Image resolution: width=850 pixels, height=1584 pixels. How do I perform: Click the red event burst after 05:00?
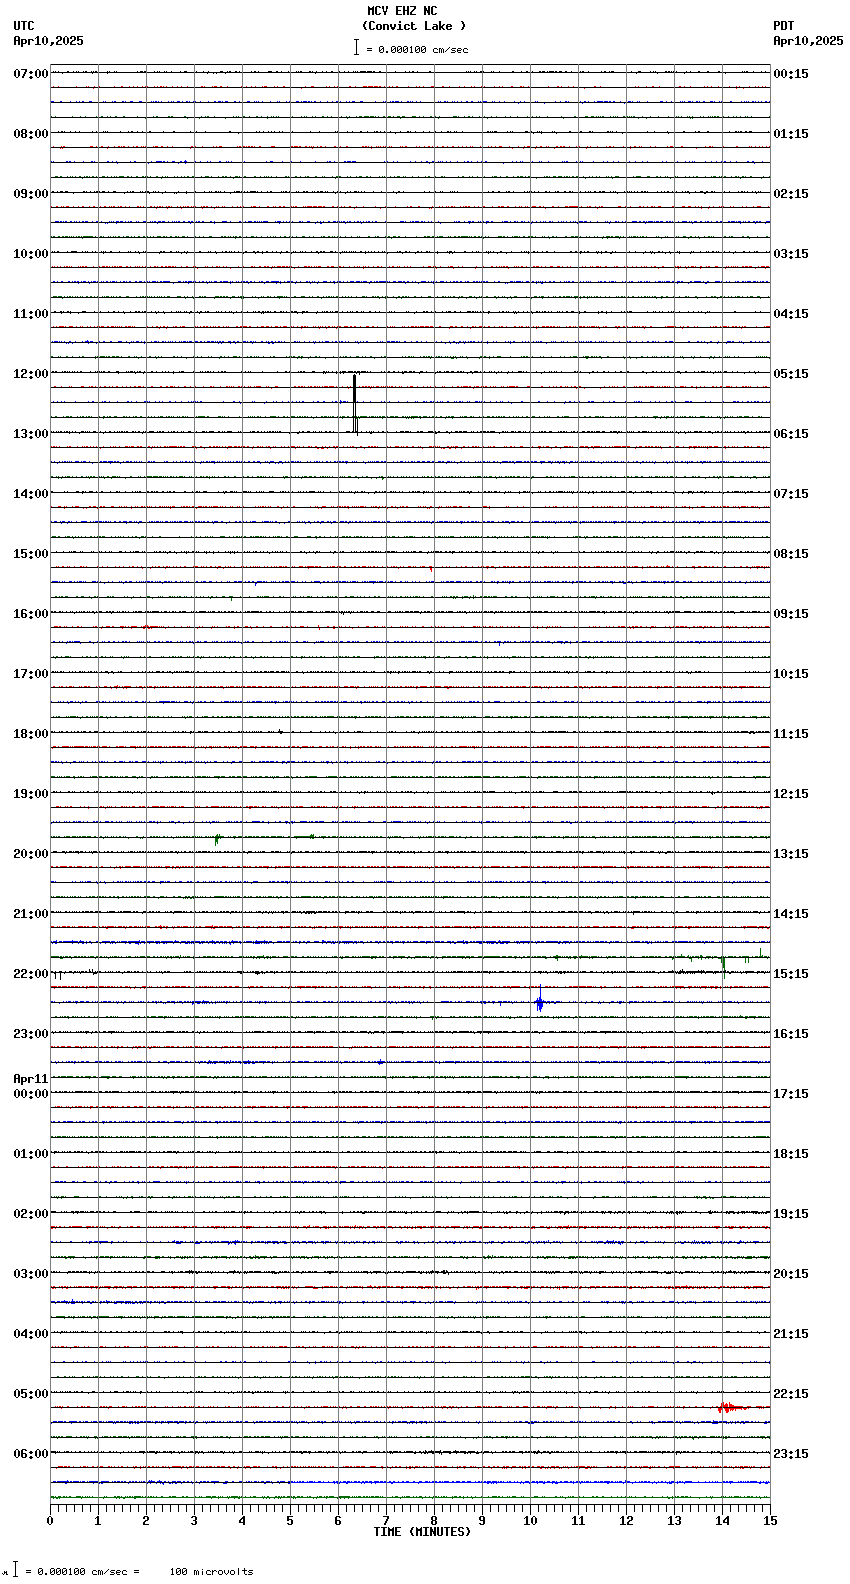(x=731, y=1407)
